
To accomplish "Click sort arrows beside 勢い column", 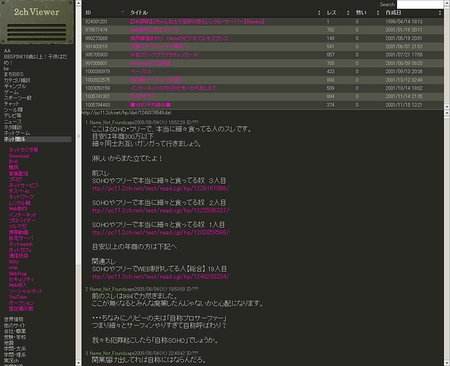I will click(x=378, y=13).
